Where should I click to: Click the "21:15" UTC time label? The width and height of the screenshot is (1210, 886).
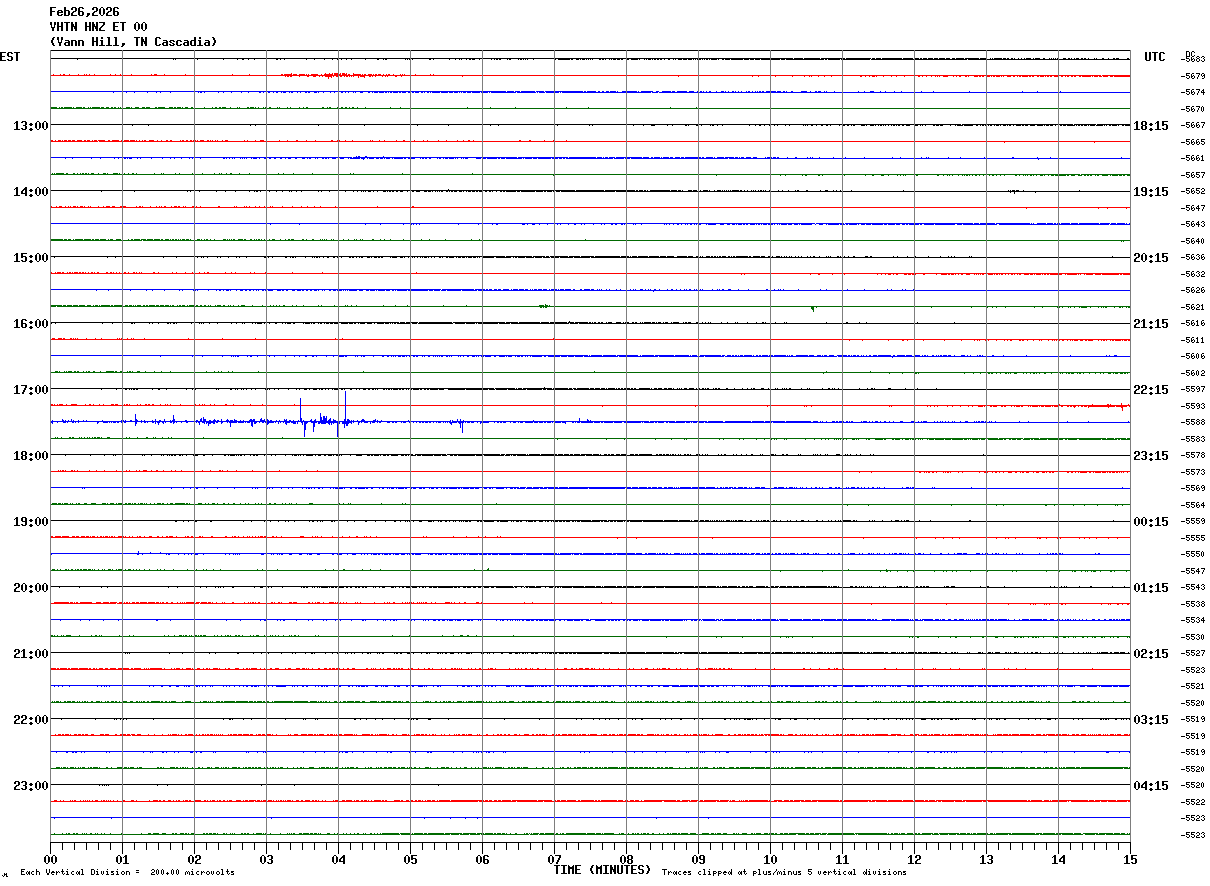click(1151, 324)
